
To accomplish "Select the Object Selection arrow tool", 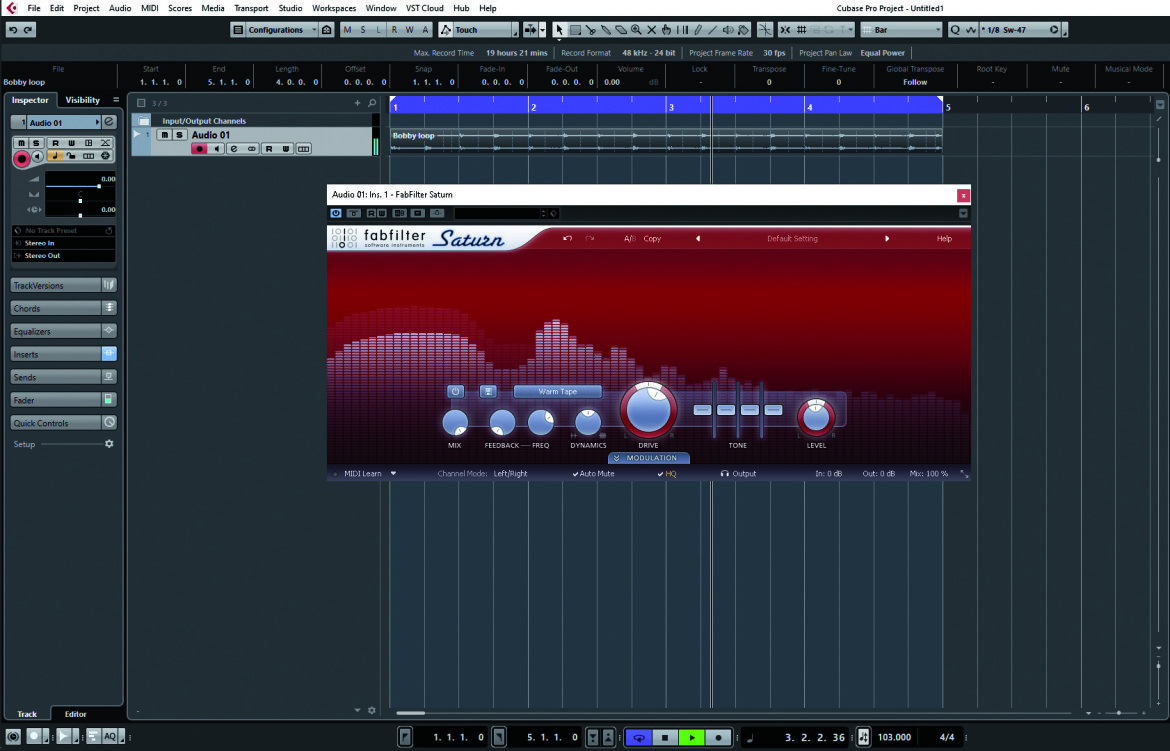I will tap(560, 30).
